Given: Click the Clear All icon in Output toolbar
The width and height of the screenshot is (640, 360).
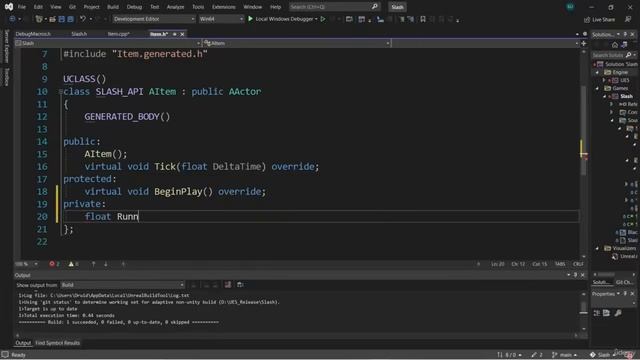Looking at the screenshot, I should pos(228,285).
